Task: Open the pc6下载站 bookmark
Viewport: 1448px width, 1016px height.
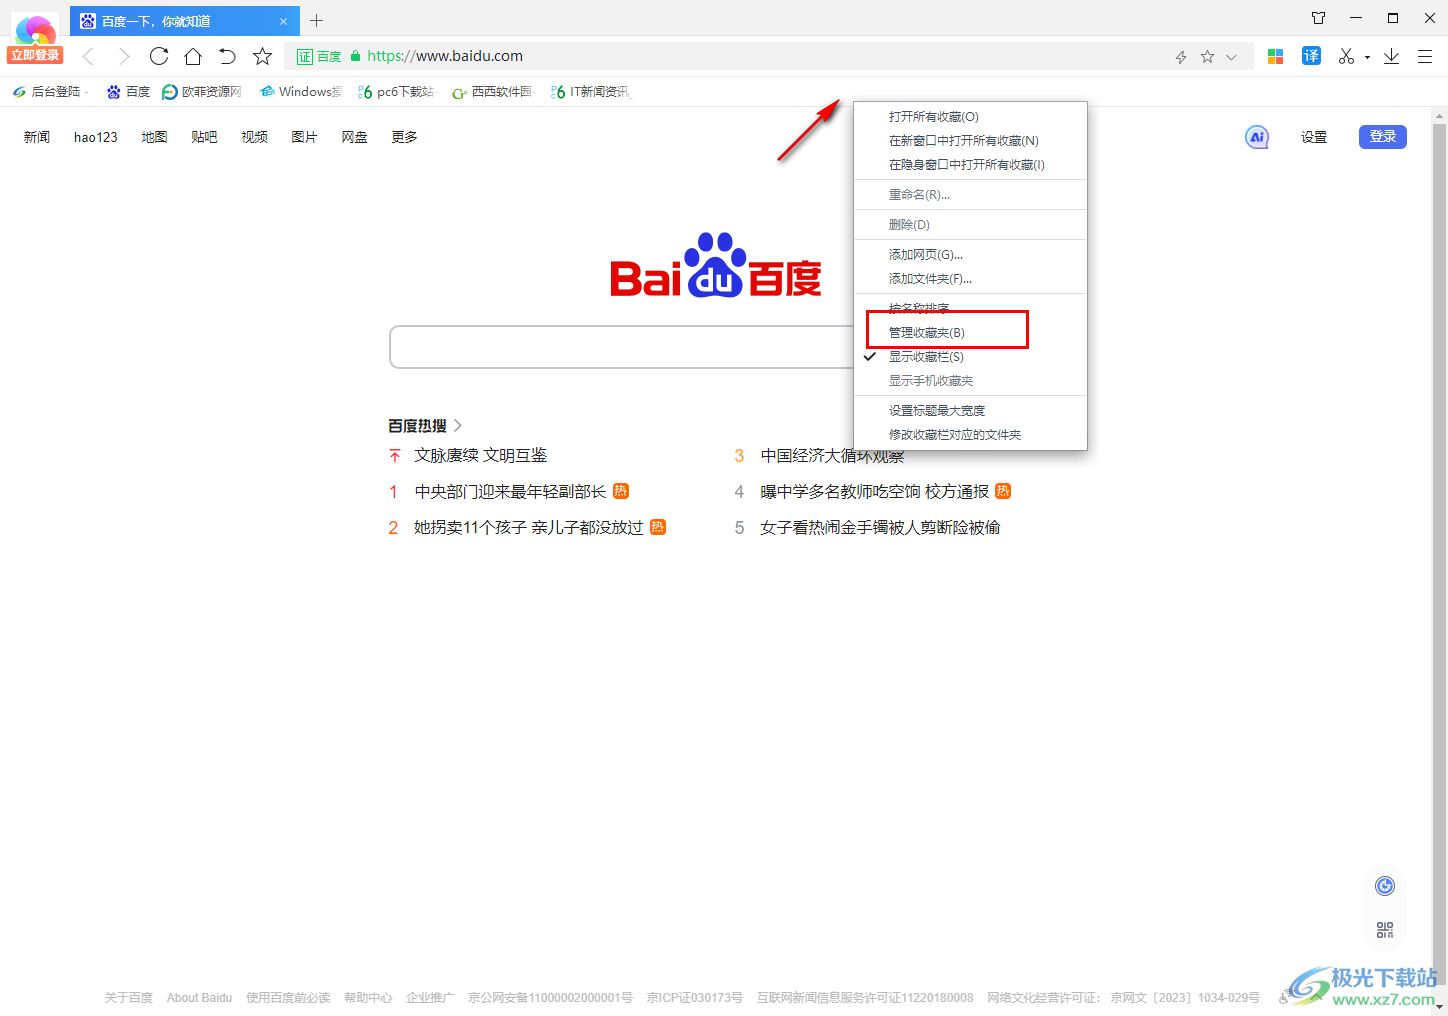Action: [397, 91]
